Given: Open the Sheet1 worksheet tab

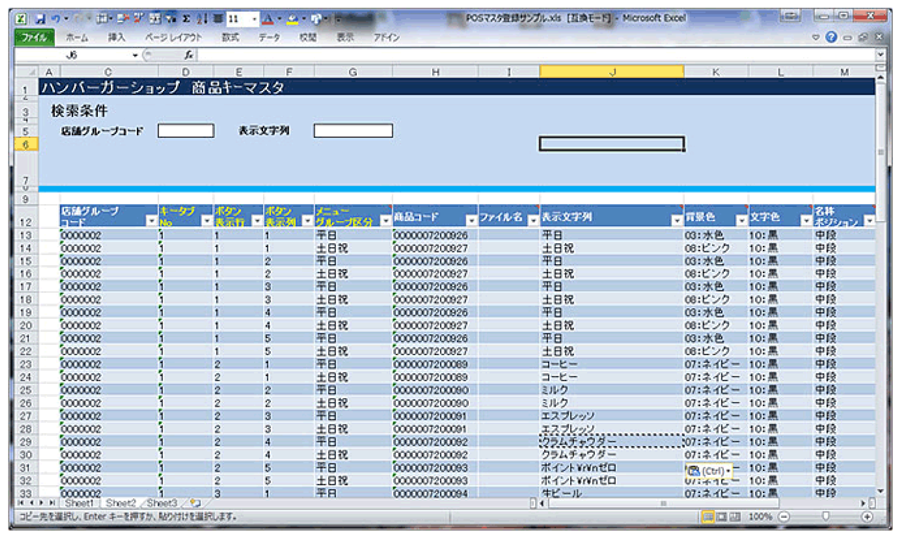Looking at the screenshot, I should pyautogui.click(x=84, y=503).
